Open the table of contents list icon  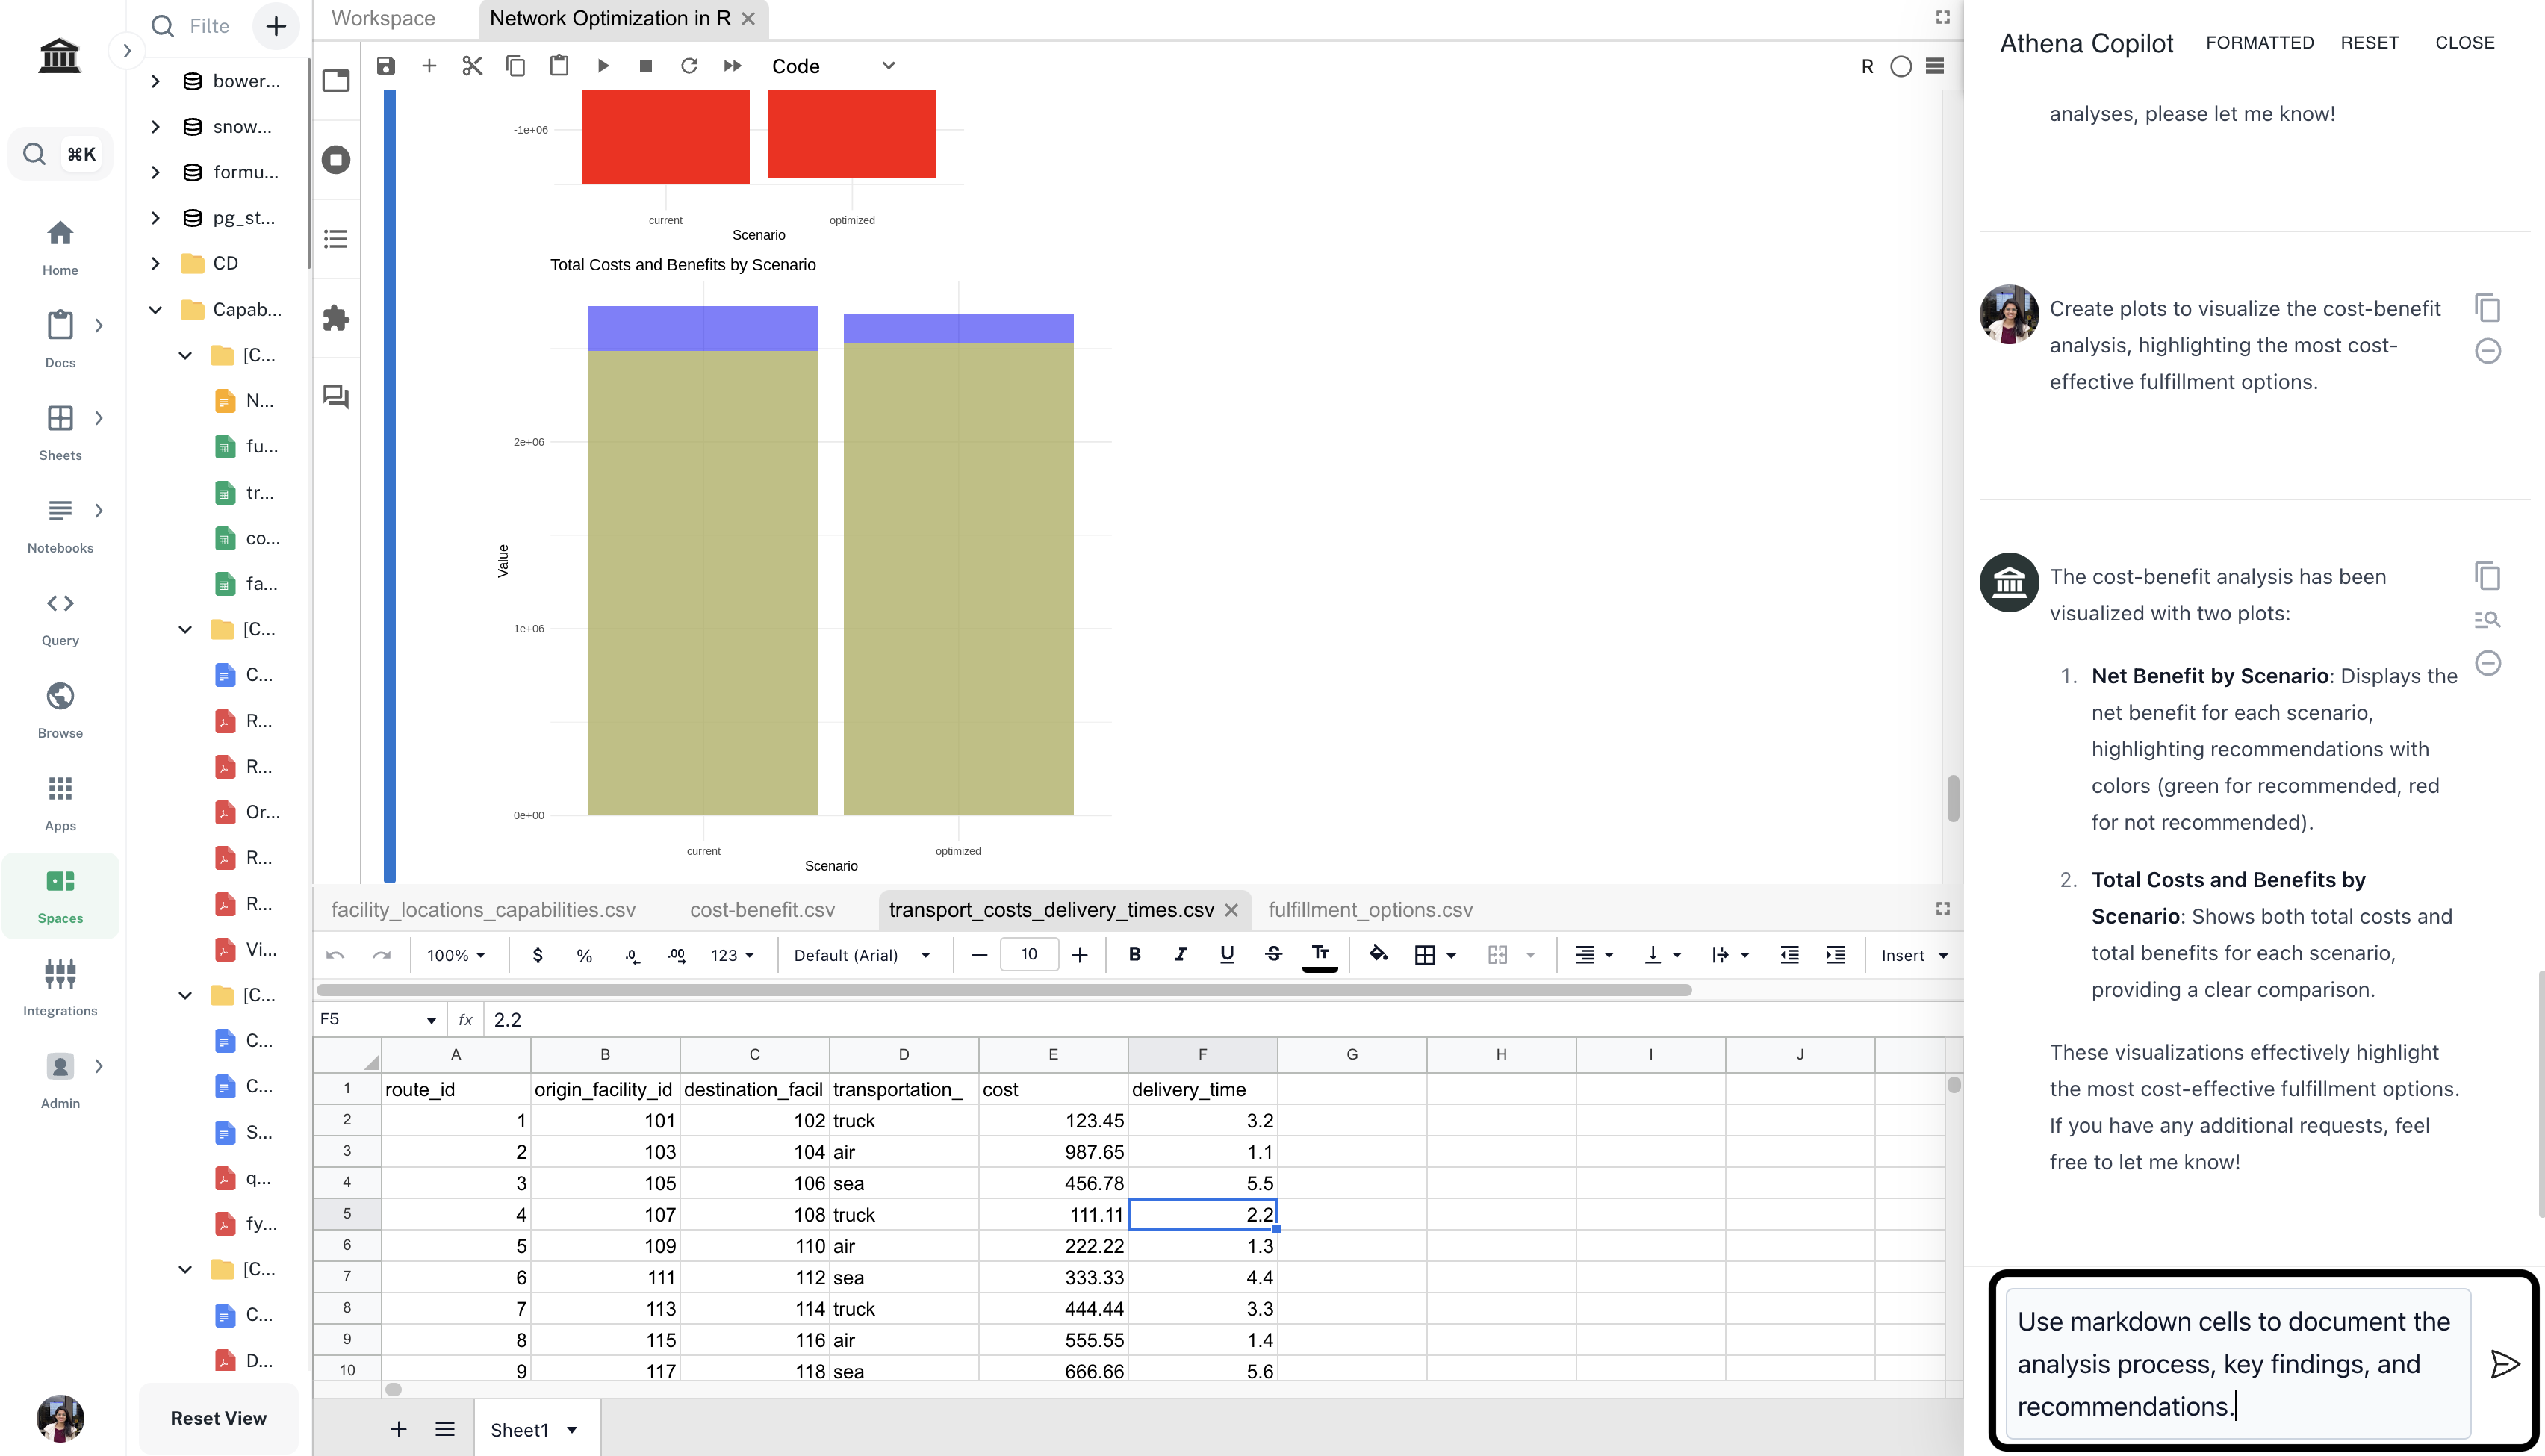(336, 238)
